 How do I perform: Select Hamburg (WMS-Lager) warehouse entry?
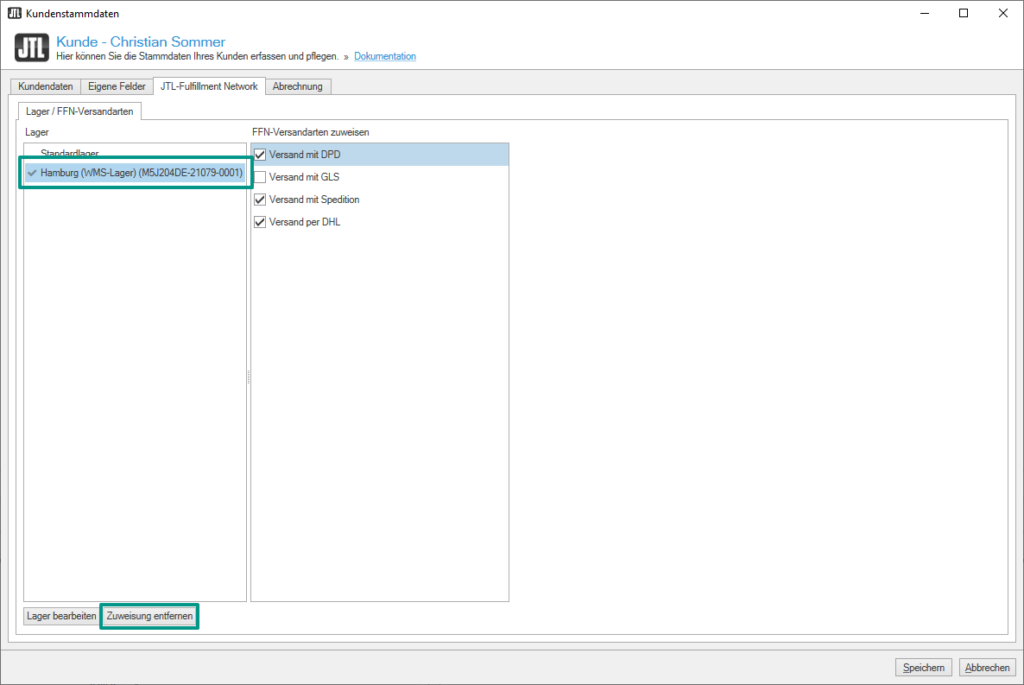140,173
